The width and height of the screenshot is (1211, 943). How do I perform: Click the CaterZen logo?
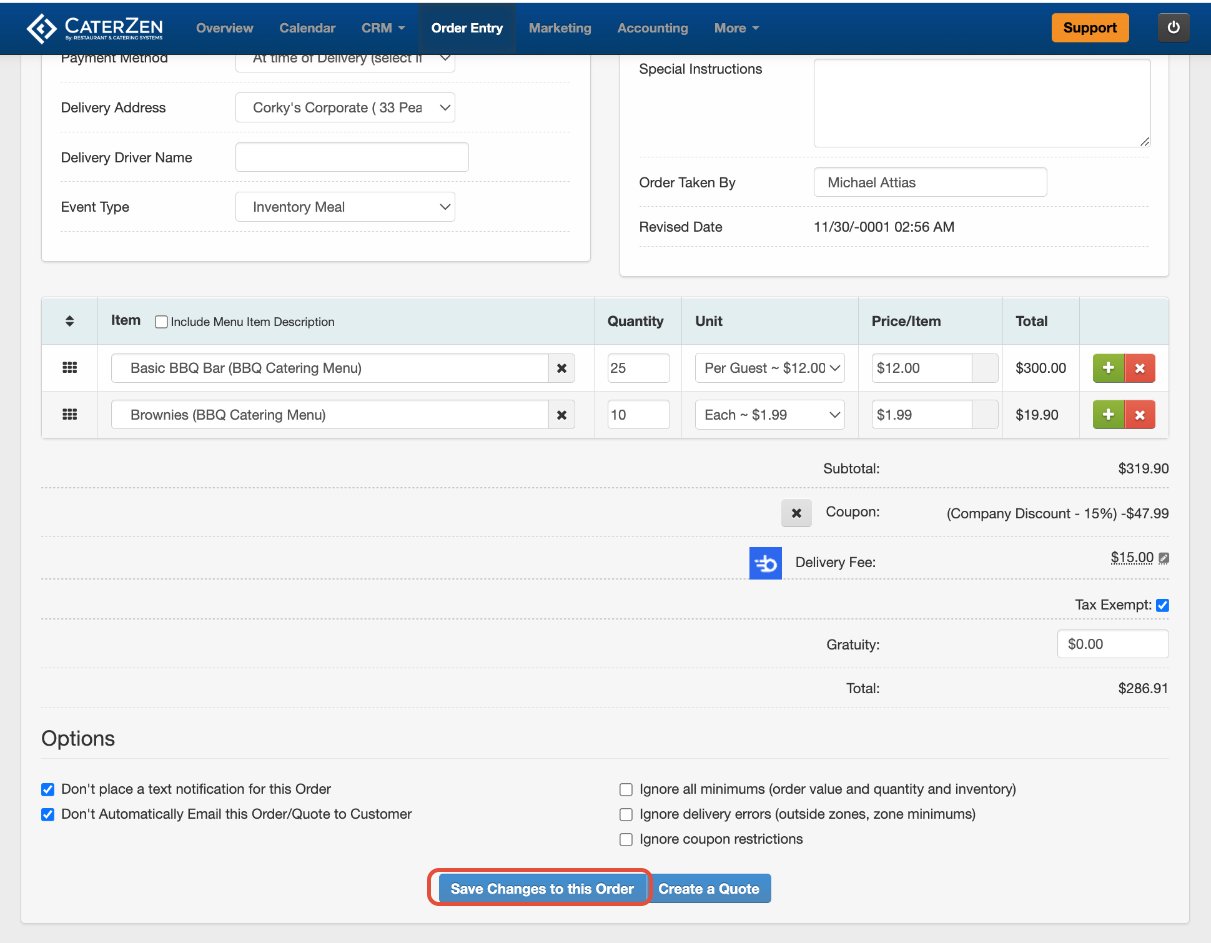tap(94, 28)
